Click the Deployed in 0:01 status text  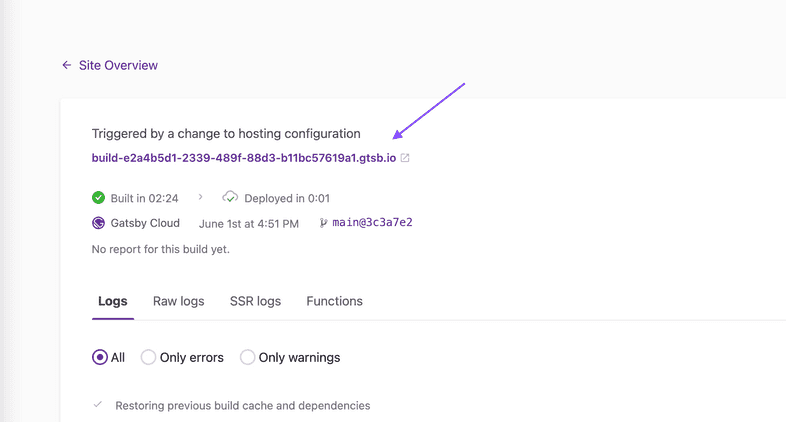pyautogui.click(x=287, y=198)
